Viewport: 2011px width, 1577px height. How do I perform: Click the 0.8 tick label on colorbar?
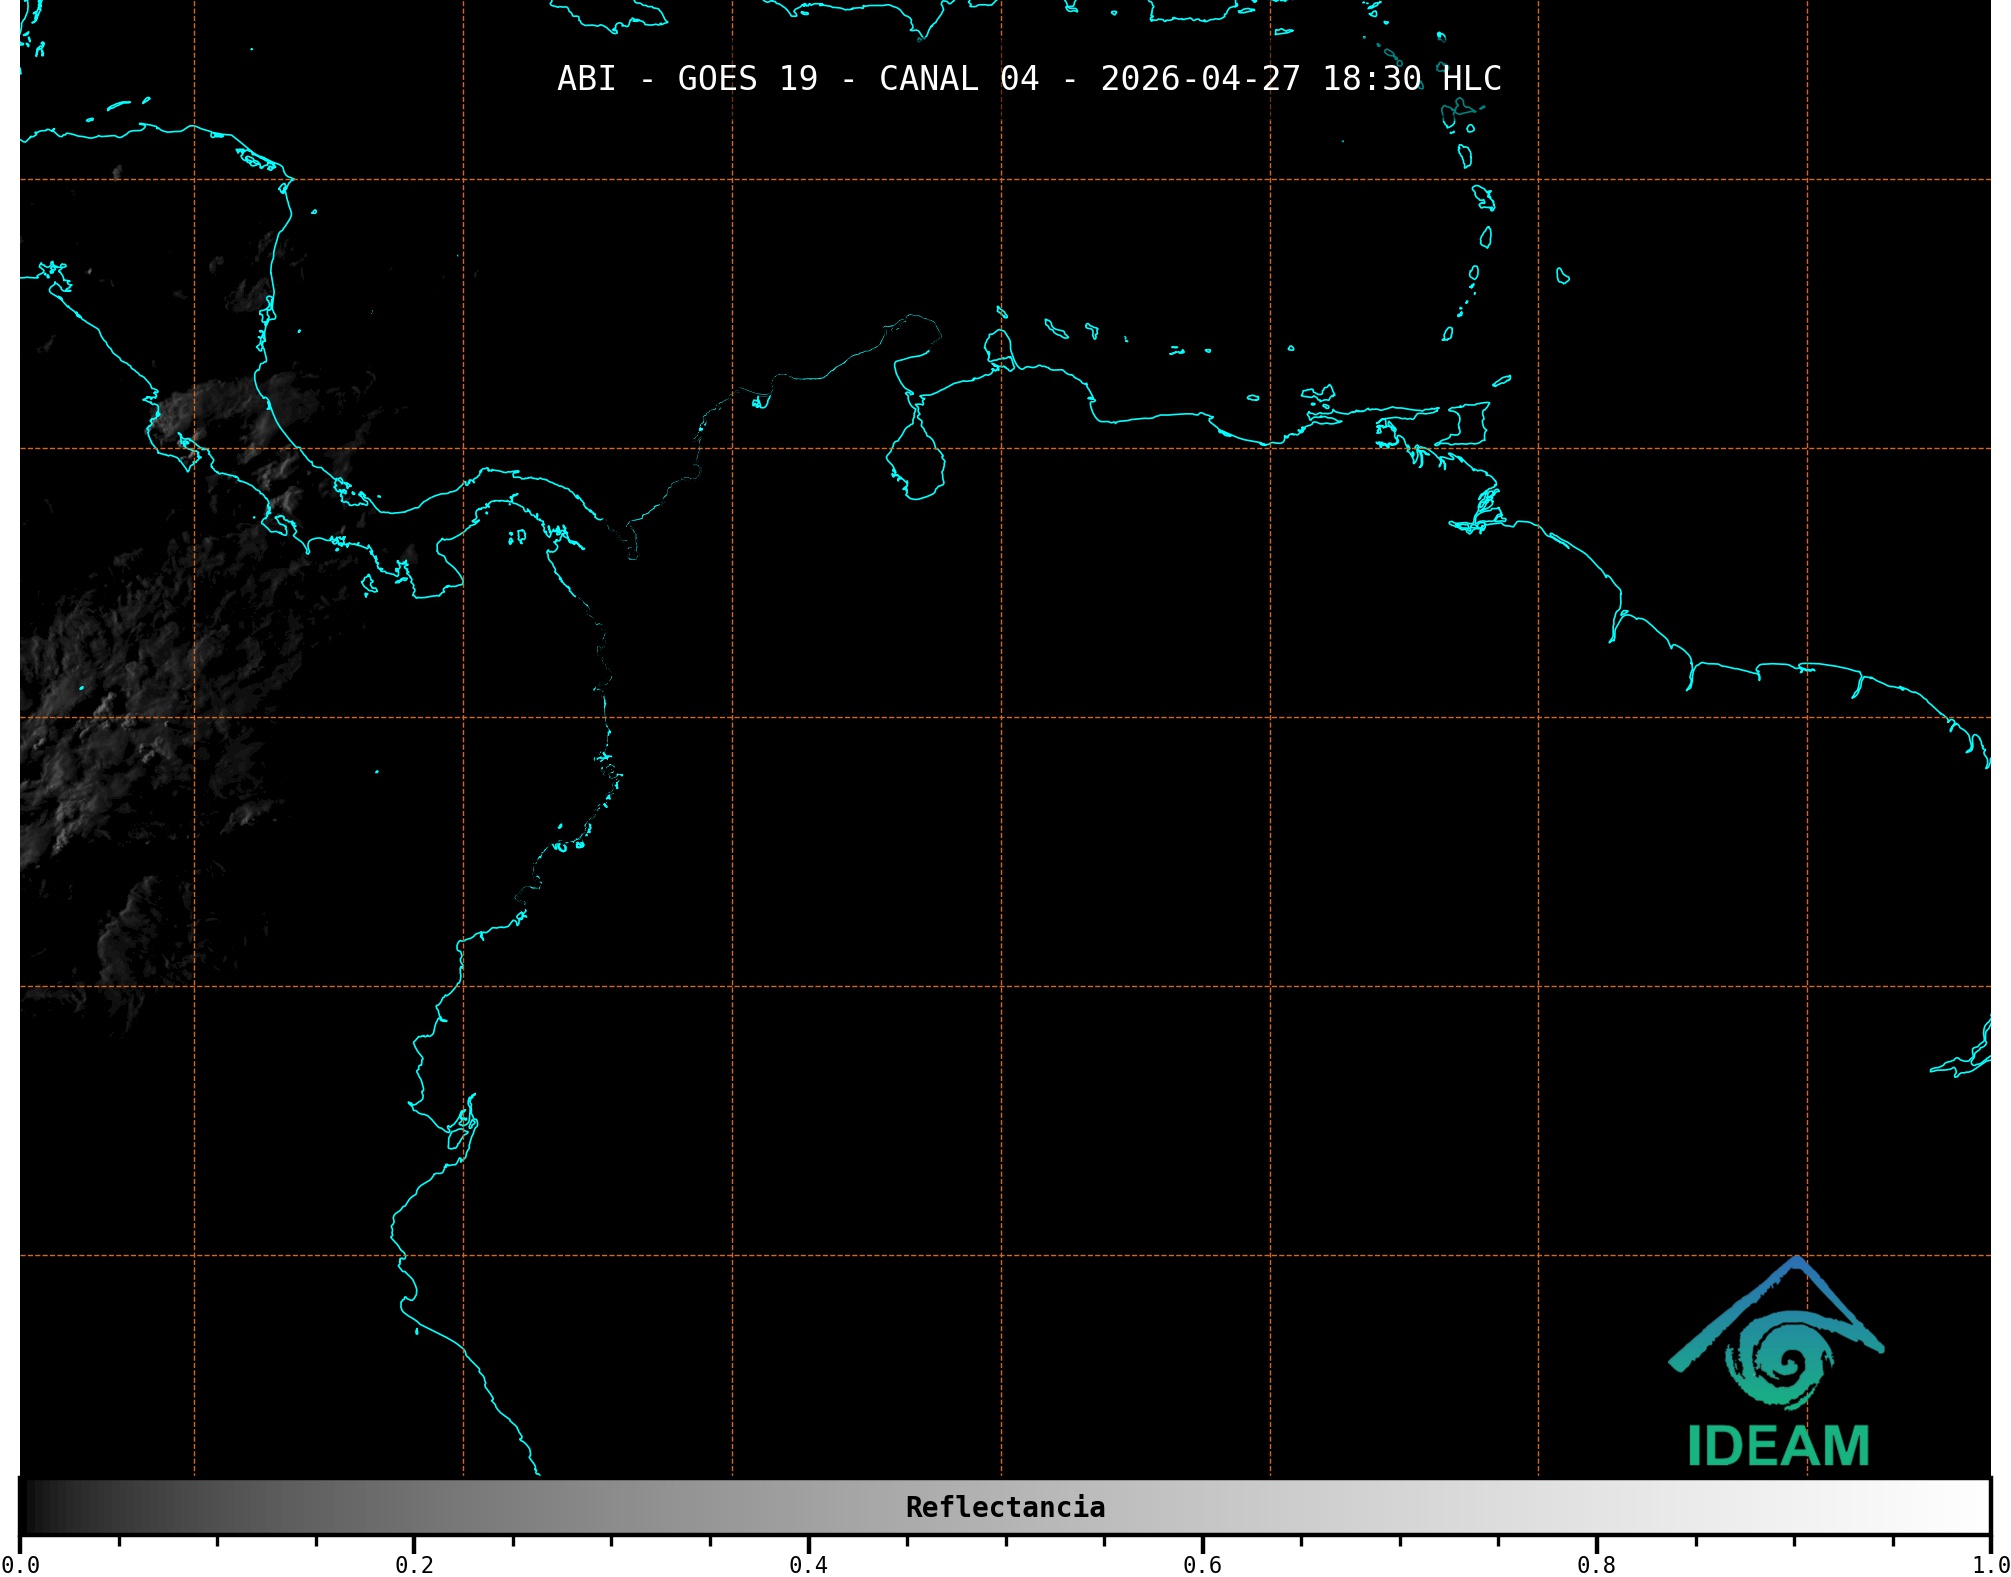pyautogui.click(x=1596, y=1565)
